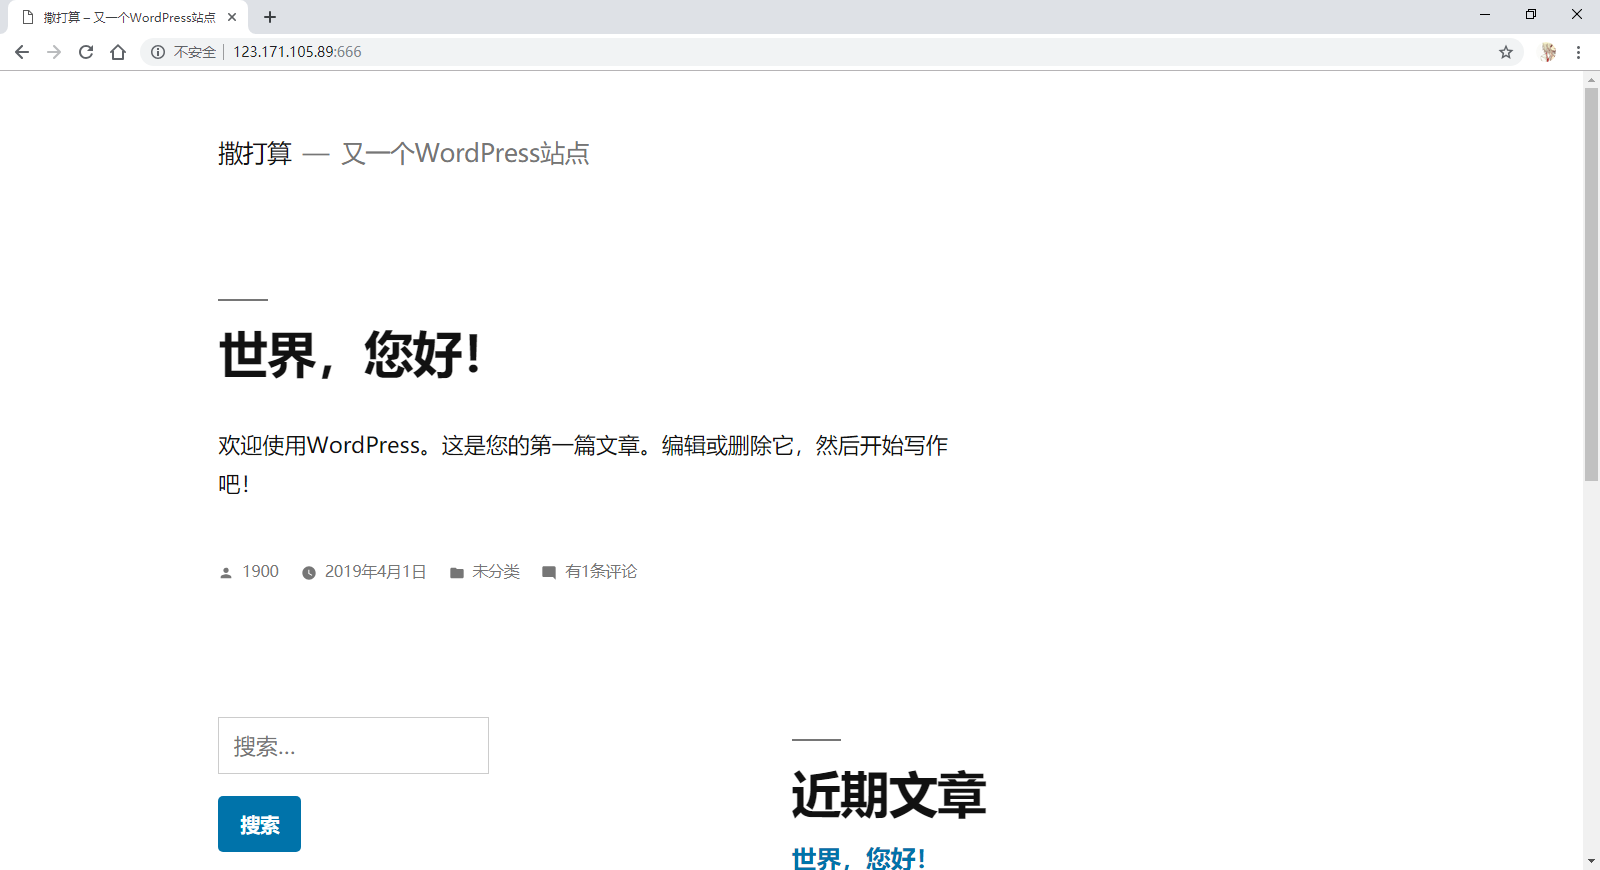Open the Chrome three-dot menu
1600x870 pixels.
pyautogui.click(x=1578, y=52)
